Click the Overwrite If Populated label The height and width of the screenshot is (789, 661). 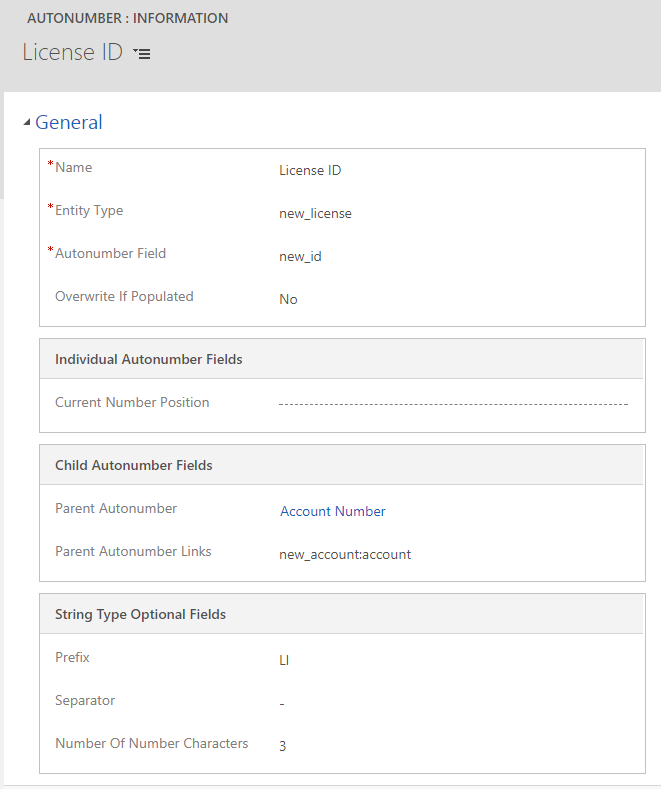point(124,297)
